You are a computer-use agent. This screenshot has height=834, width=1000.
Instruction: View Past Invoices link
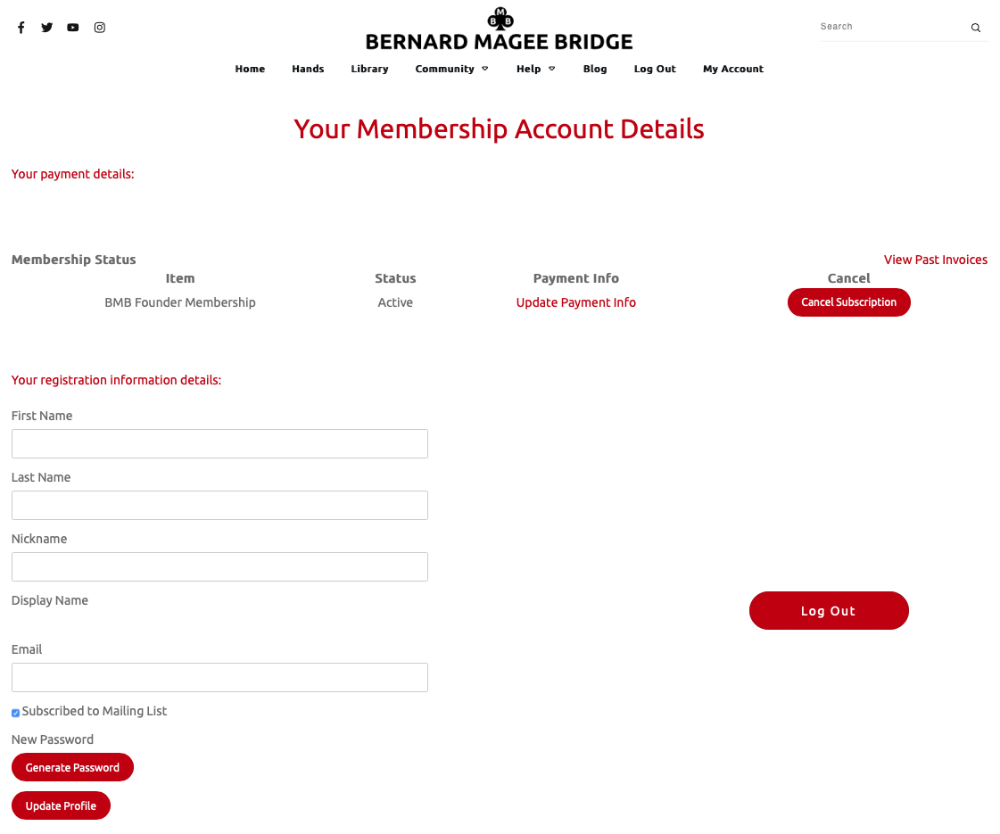tap(935, 260)
